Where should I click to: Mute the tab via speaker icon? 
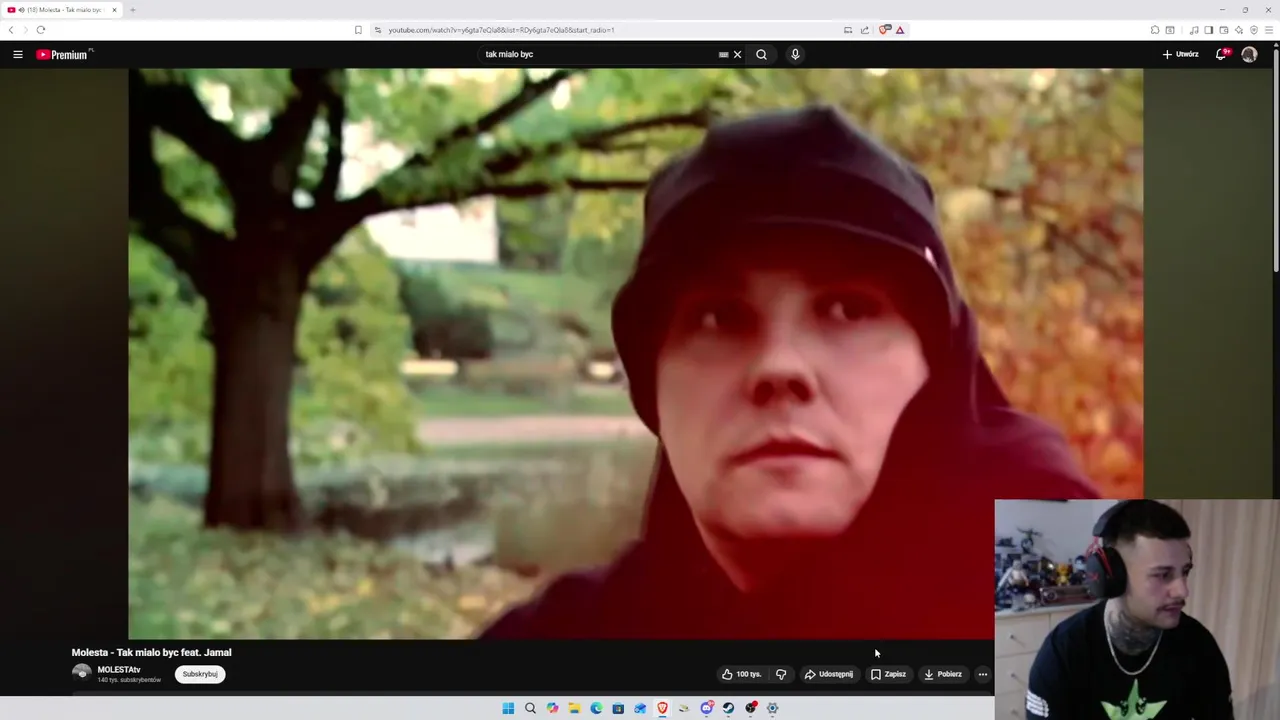[x=22, y=10]
